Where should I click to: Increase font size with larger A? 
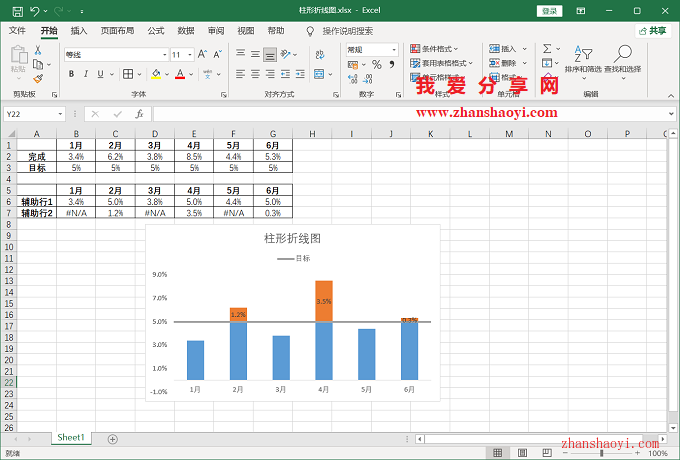point(202,54)
